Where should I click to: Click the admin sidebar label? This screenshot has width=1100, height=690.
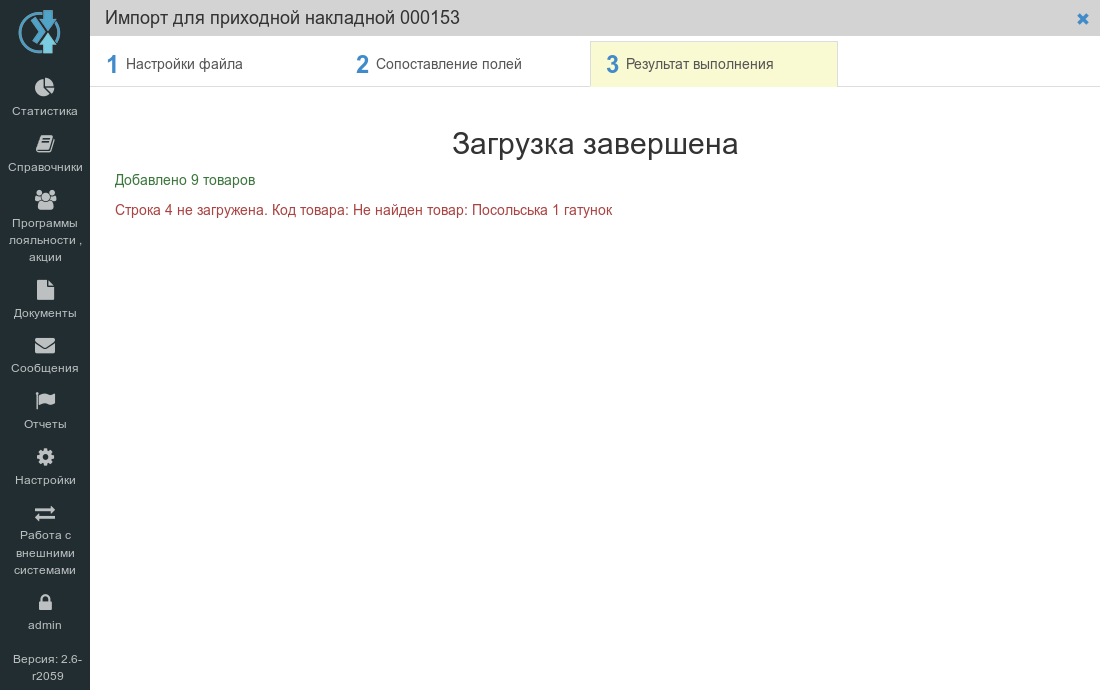pos(45,625)
